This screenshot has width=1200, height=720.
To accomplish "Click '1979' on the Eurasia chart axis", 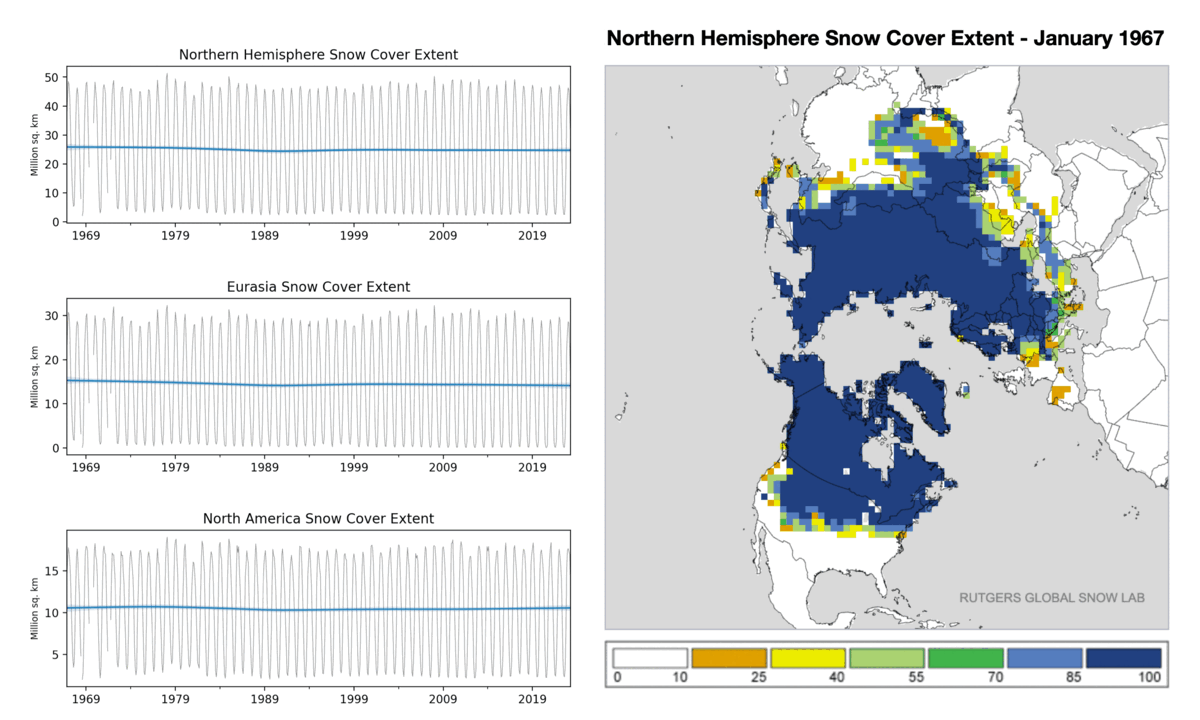I will click(175, 467).
